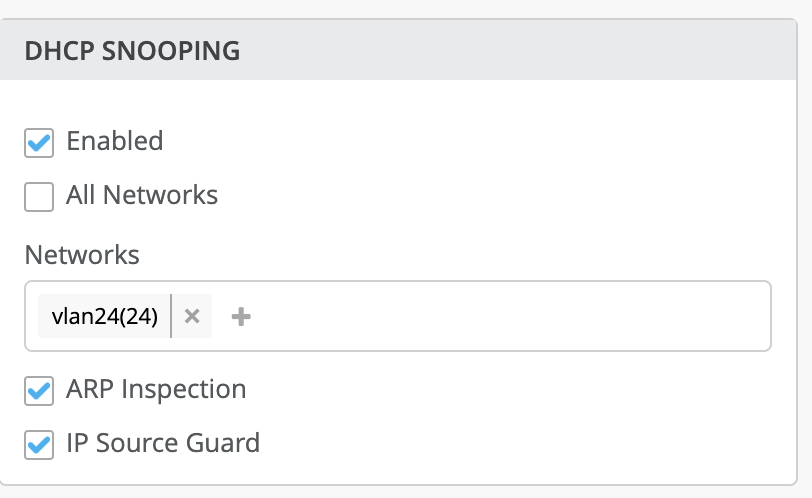Select the vlan24(24) tag text
The width and height of the screenshot is (812, 498).
click(x=104, y=316)
